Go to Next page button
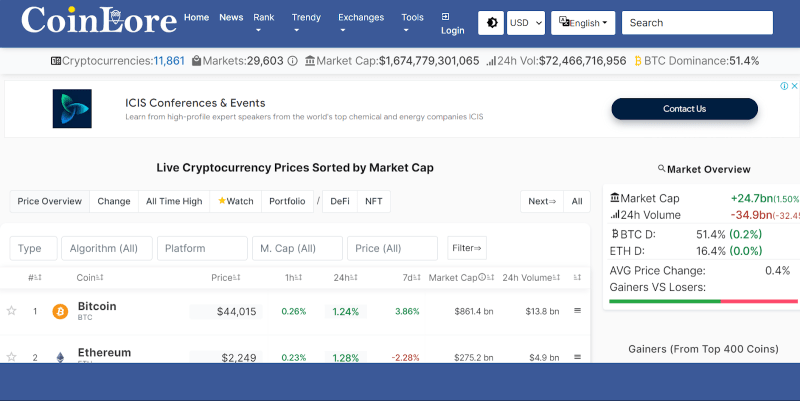Image resolution: width=800 pixels, height=401 pixels. (542, 202)
